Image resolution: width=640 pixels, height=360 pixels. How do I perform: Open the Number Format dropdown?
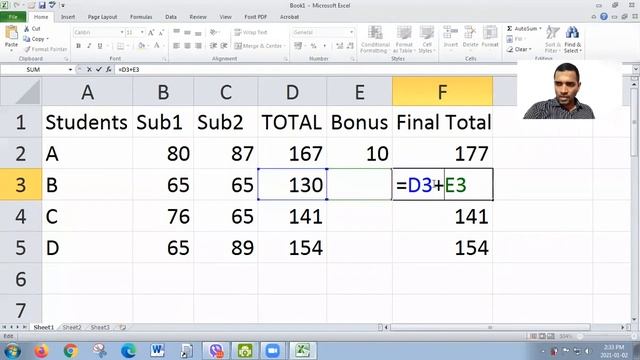(x=351, y=32)
